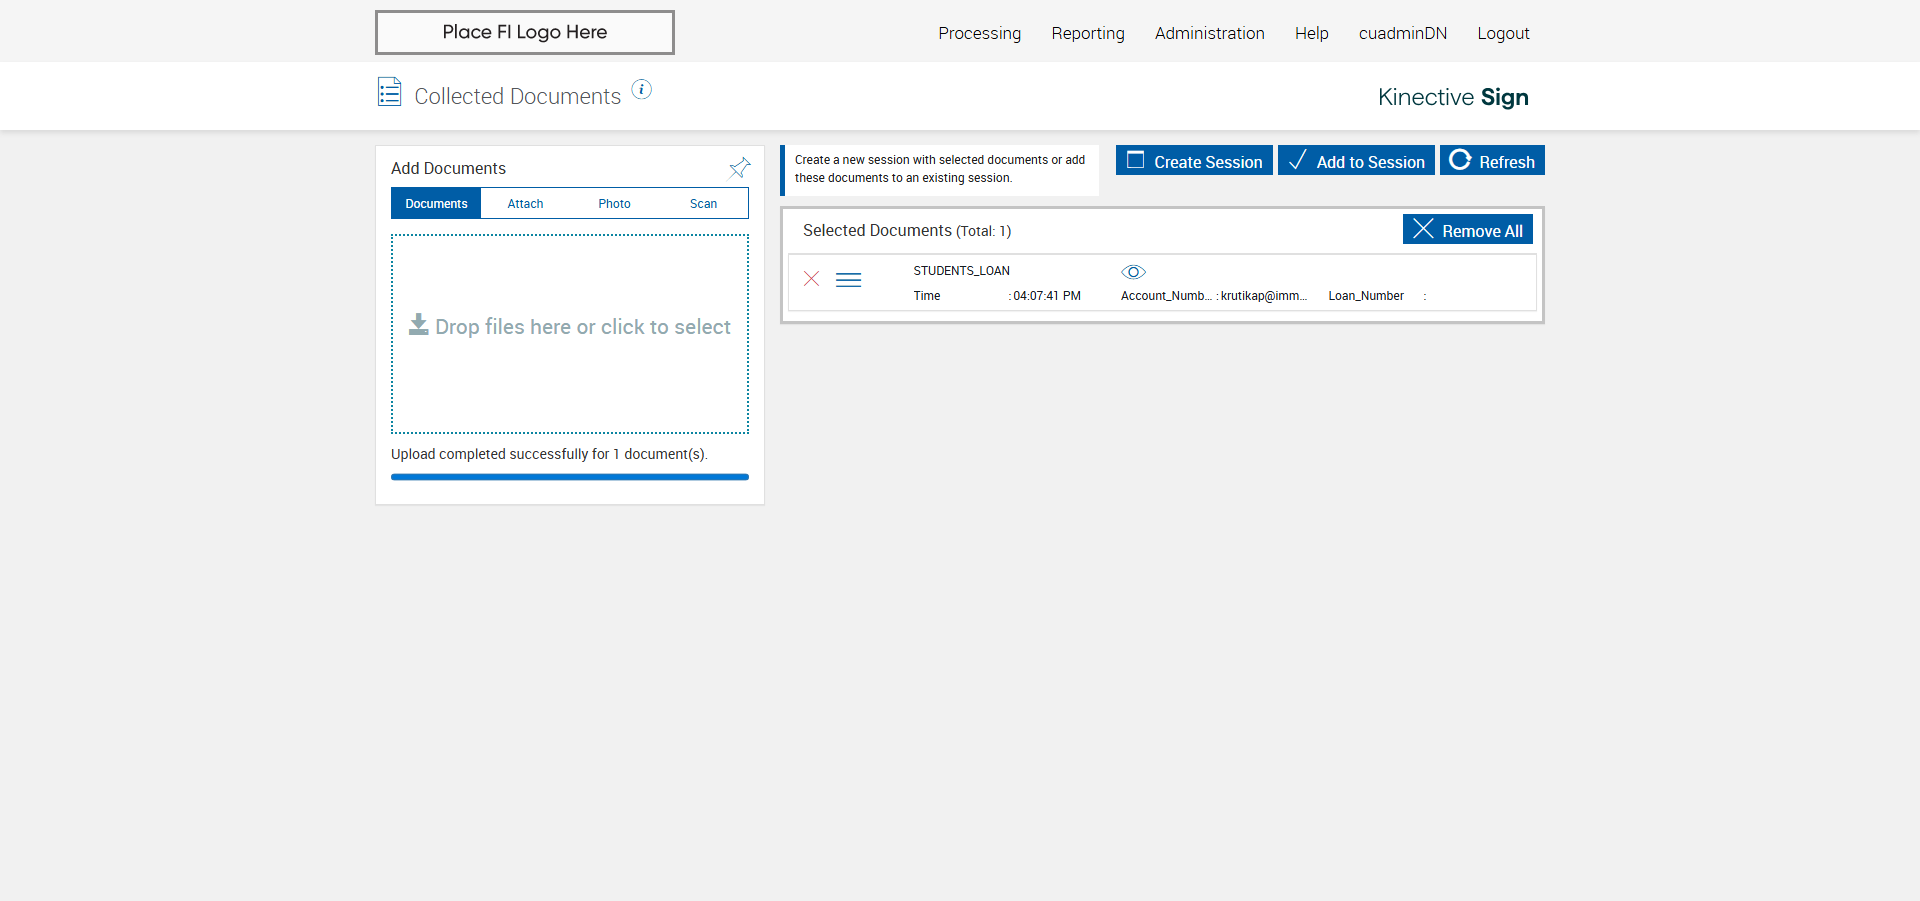Preview STUDENTS_LOAN document via eye icon
Image resolution: width=1920 pixels, height=901 pixels.
[x=1133, y=272]
